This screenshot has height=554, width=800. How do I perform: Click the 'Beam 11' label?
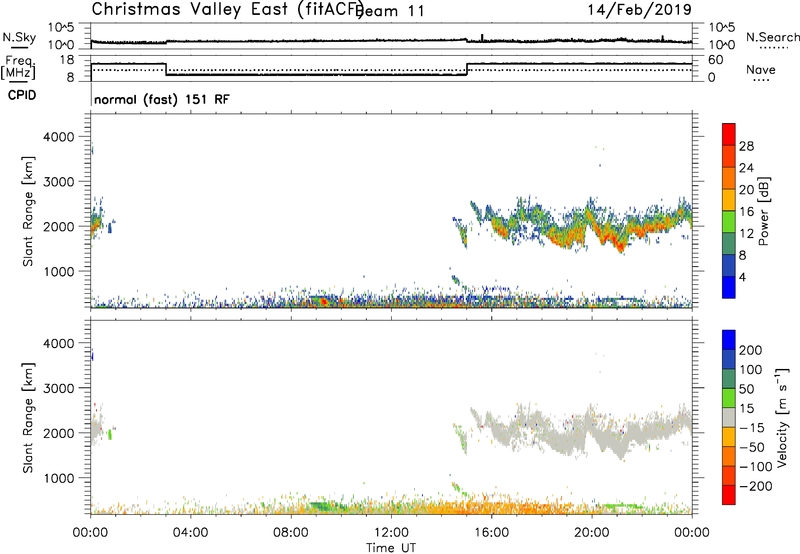coord(390,11)
